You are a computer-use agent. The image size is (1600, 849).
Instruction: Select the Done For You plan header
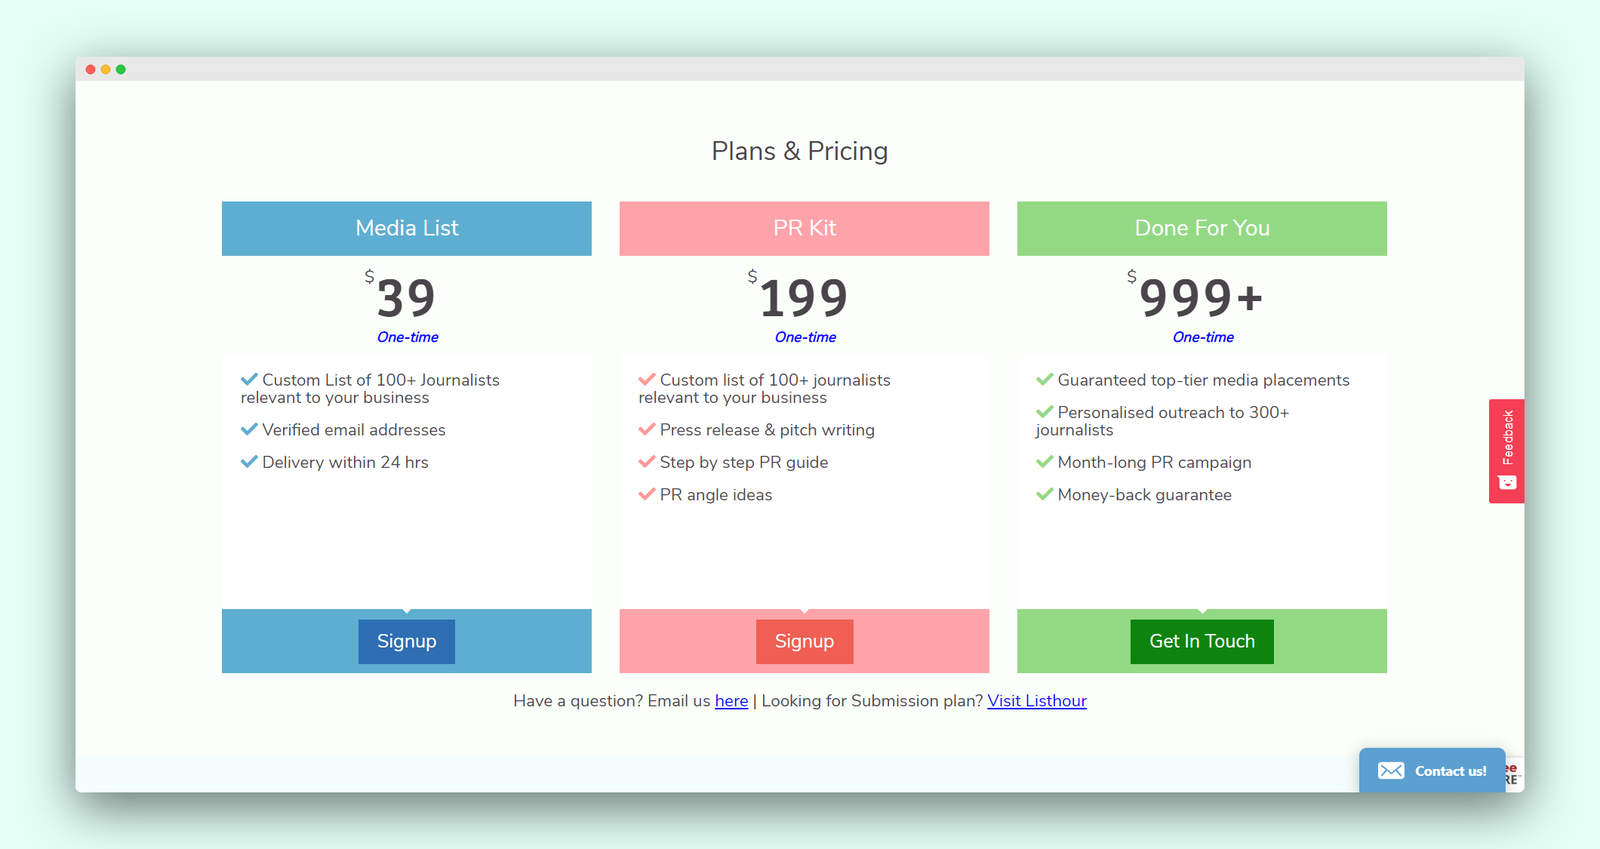point(1202,228)
